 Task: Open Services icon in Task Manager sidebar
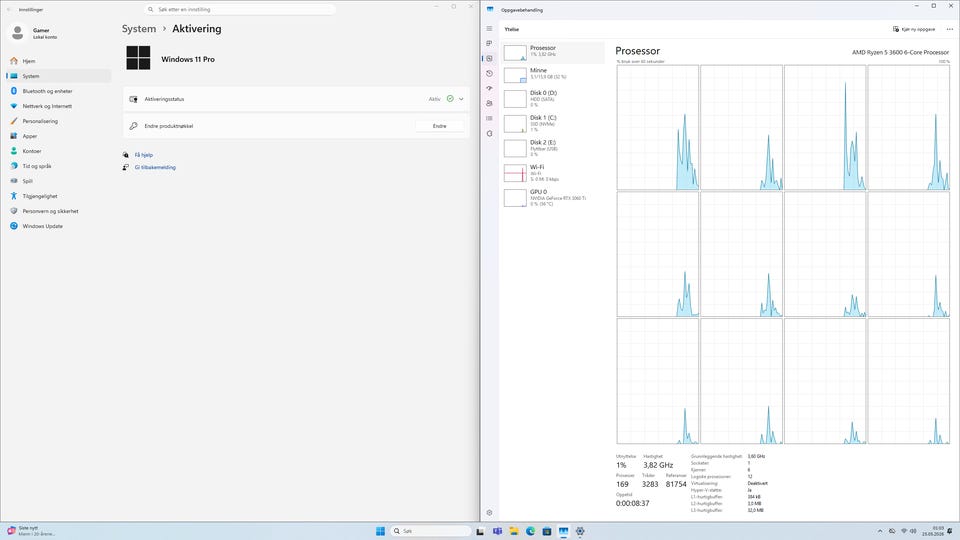pyautogui.click(x=489, y=133)
